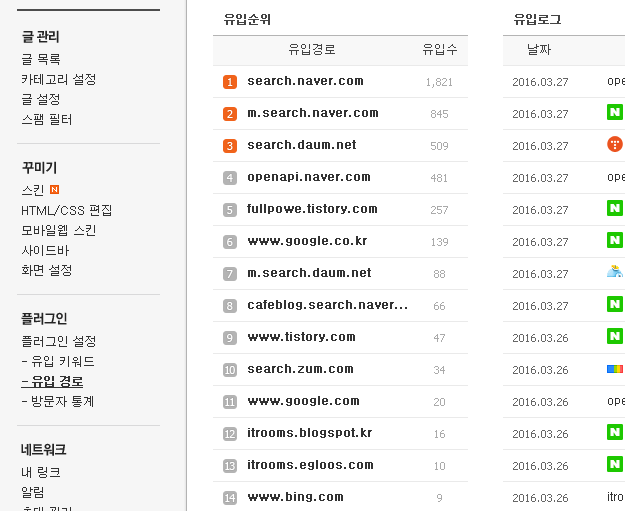Go to 글 설정
Screen dimensions: 625x511
coord(41,99)
